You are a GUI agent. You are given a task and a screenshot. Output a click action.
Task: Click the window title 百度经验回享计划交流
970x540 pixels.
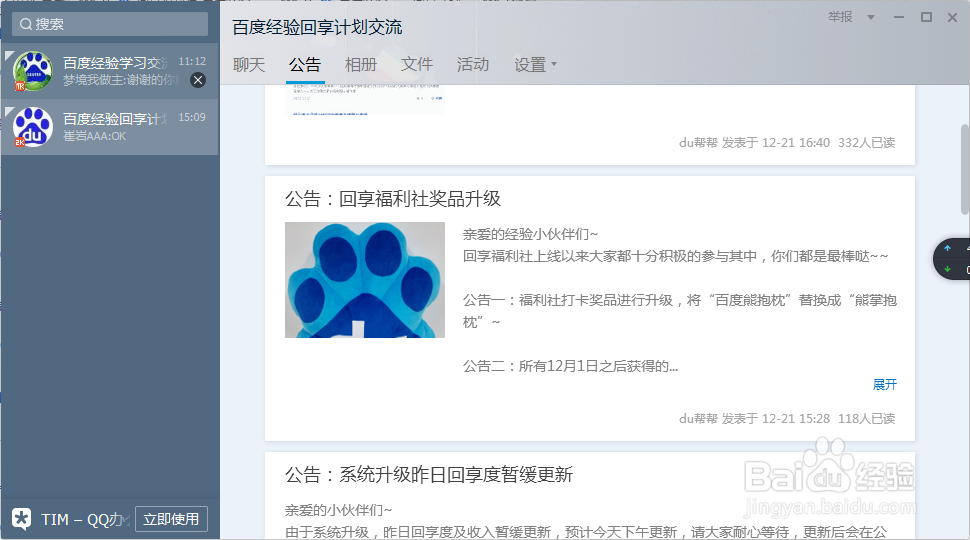(x=317, y=27)
